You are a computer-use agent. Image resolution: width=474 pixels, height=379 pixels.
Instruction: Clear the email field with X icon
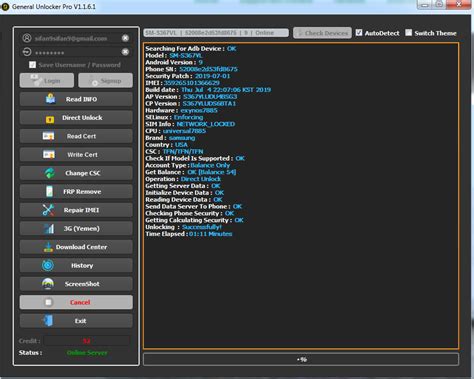tap(125, 38)
